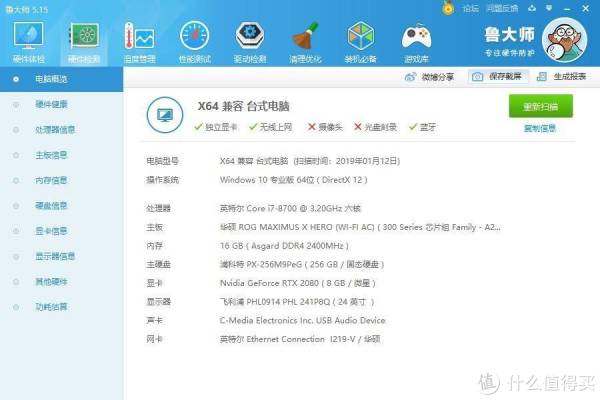Click the 摄像头 cross indicator
Screen dimensions: 600x400
point(325,127)
